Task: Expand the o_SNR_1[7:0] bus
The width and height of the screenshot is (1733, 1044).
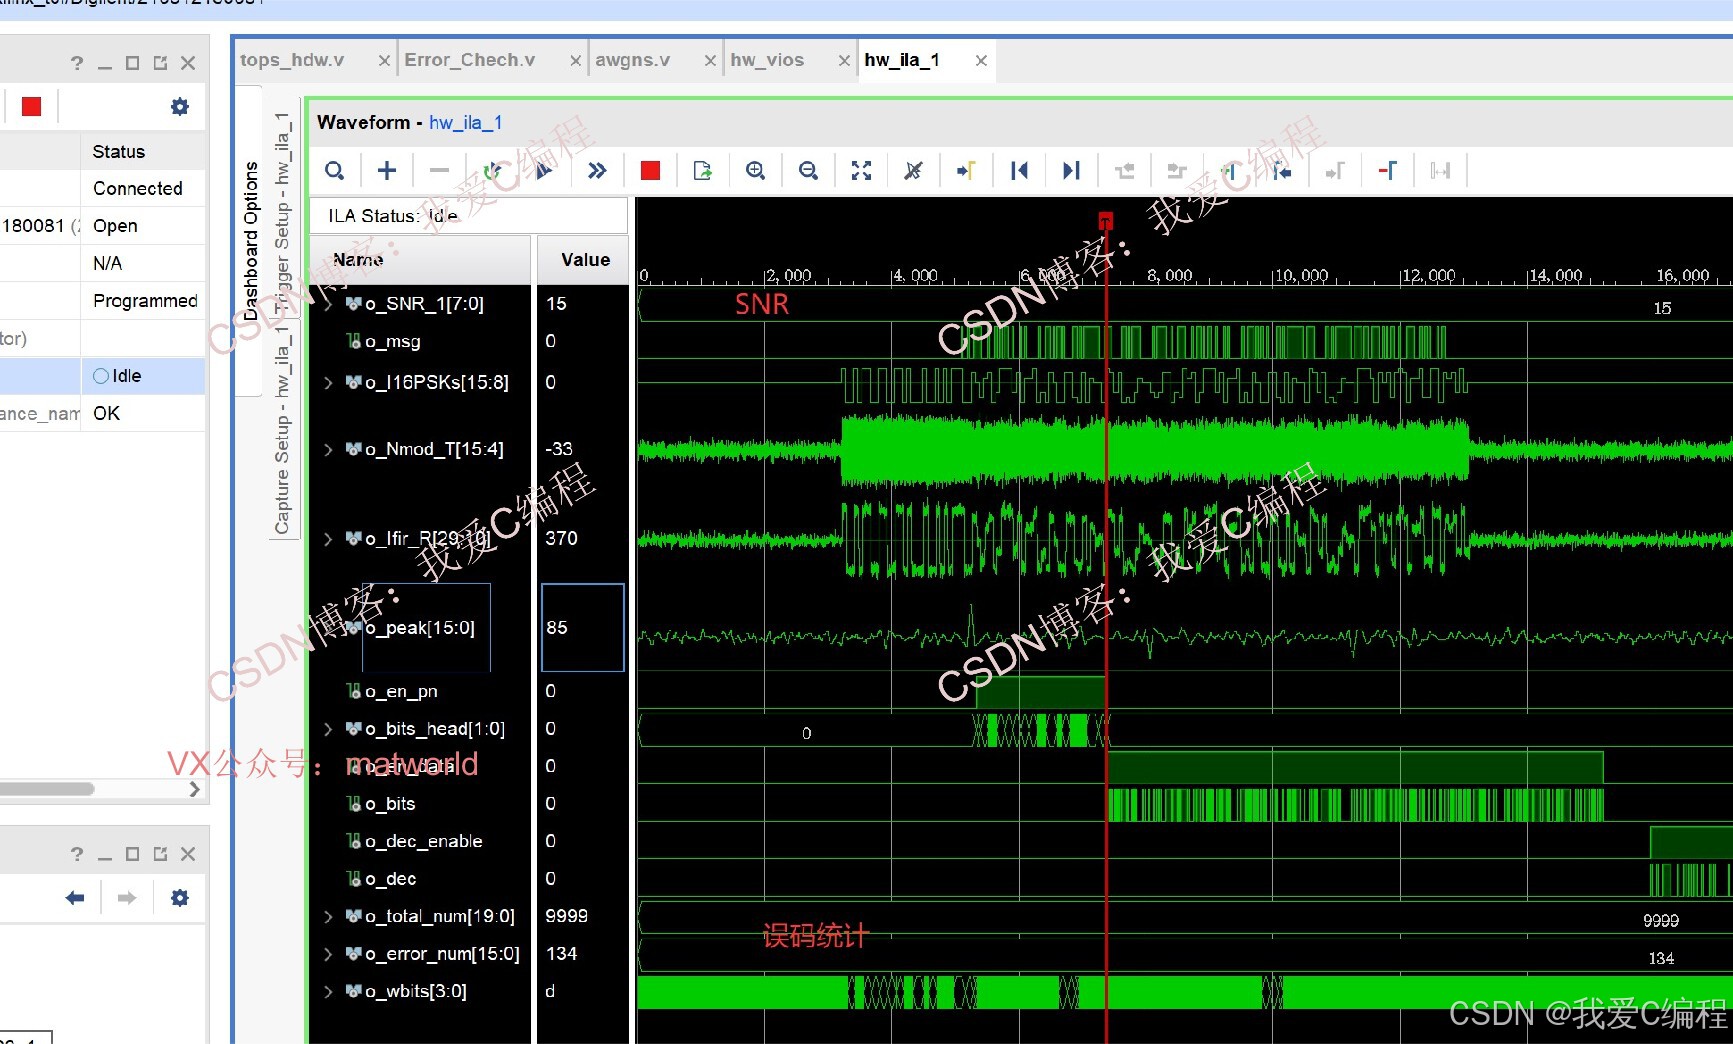Action: point(328,304)
